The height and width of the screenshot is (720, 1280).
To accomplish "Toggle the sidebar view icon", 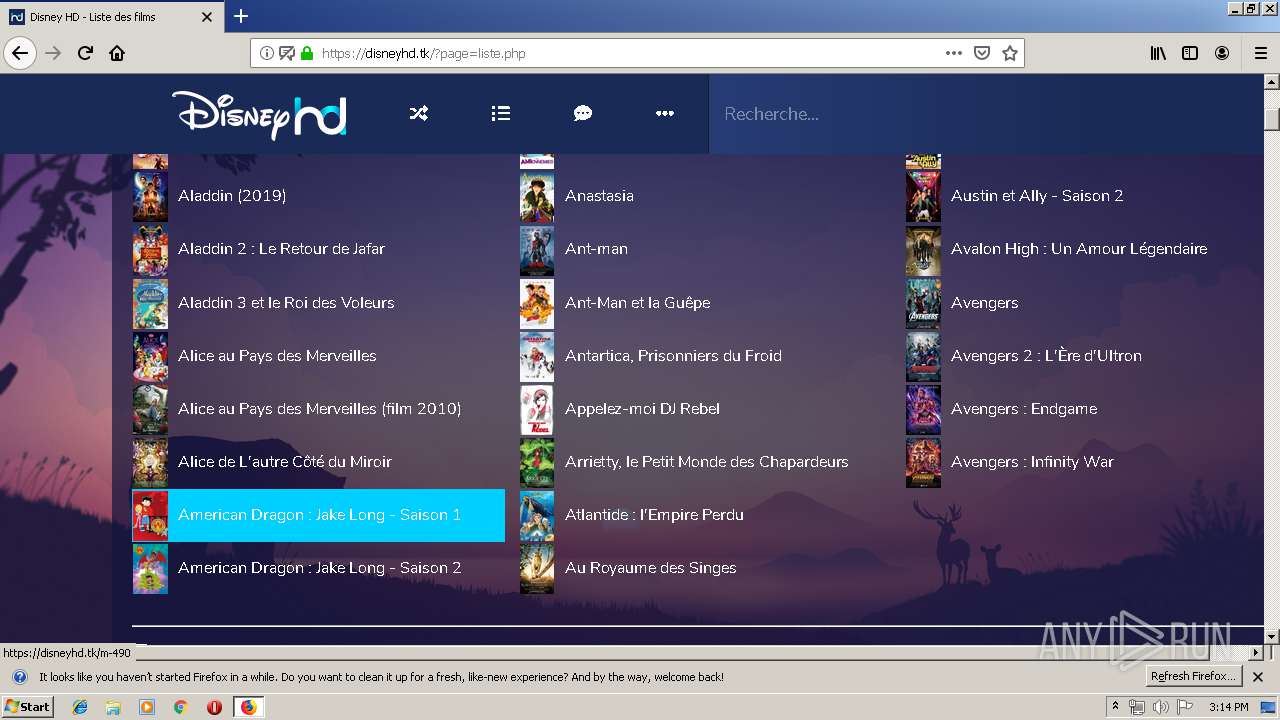I will (x=1190, y=53).
